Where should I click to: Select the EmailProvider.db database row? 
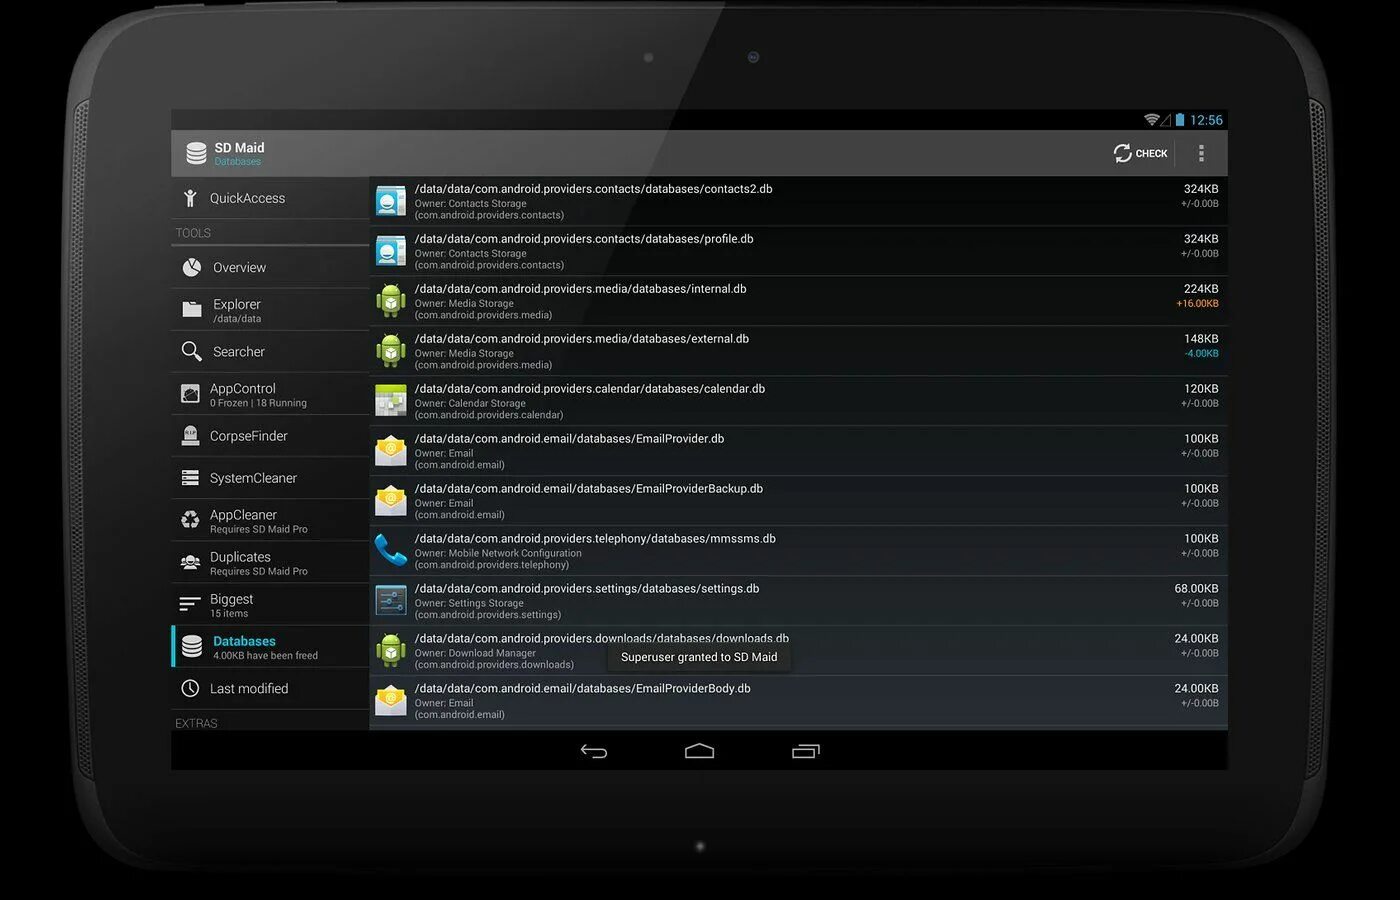point(798,451)
